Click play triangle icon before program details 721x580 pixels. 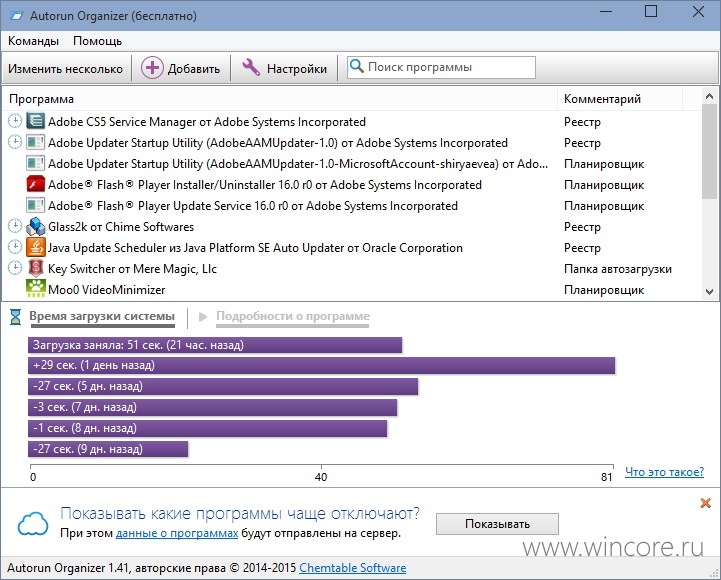pos(203,316)
